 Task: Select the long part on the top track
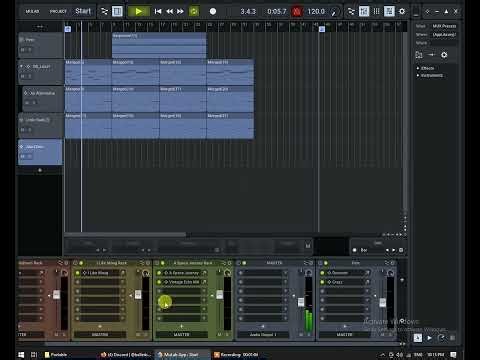[x=159, y=46]
